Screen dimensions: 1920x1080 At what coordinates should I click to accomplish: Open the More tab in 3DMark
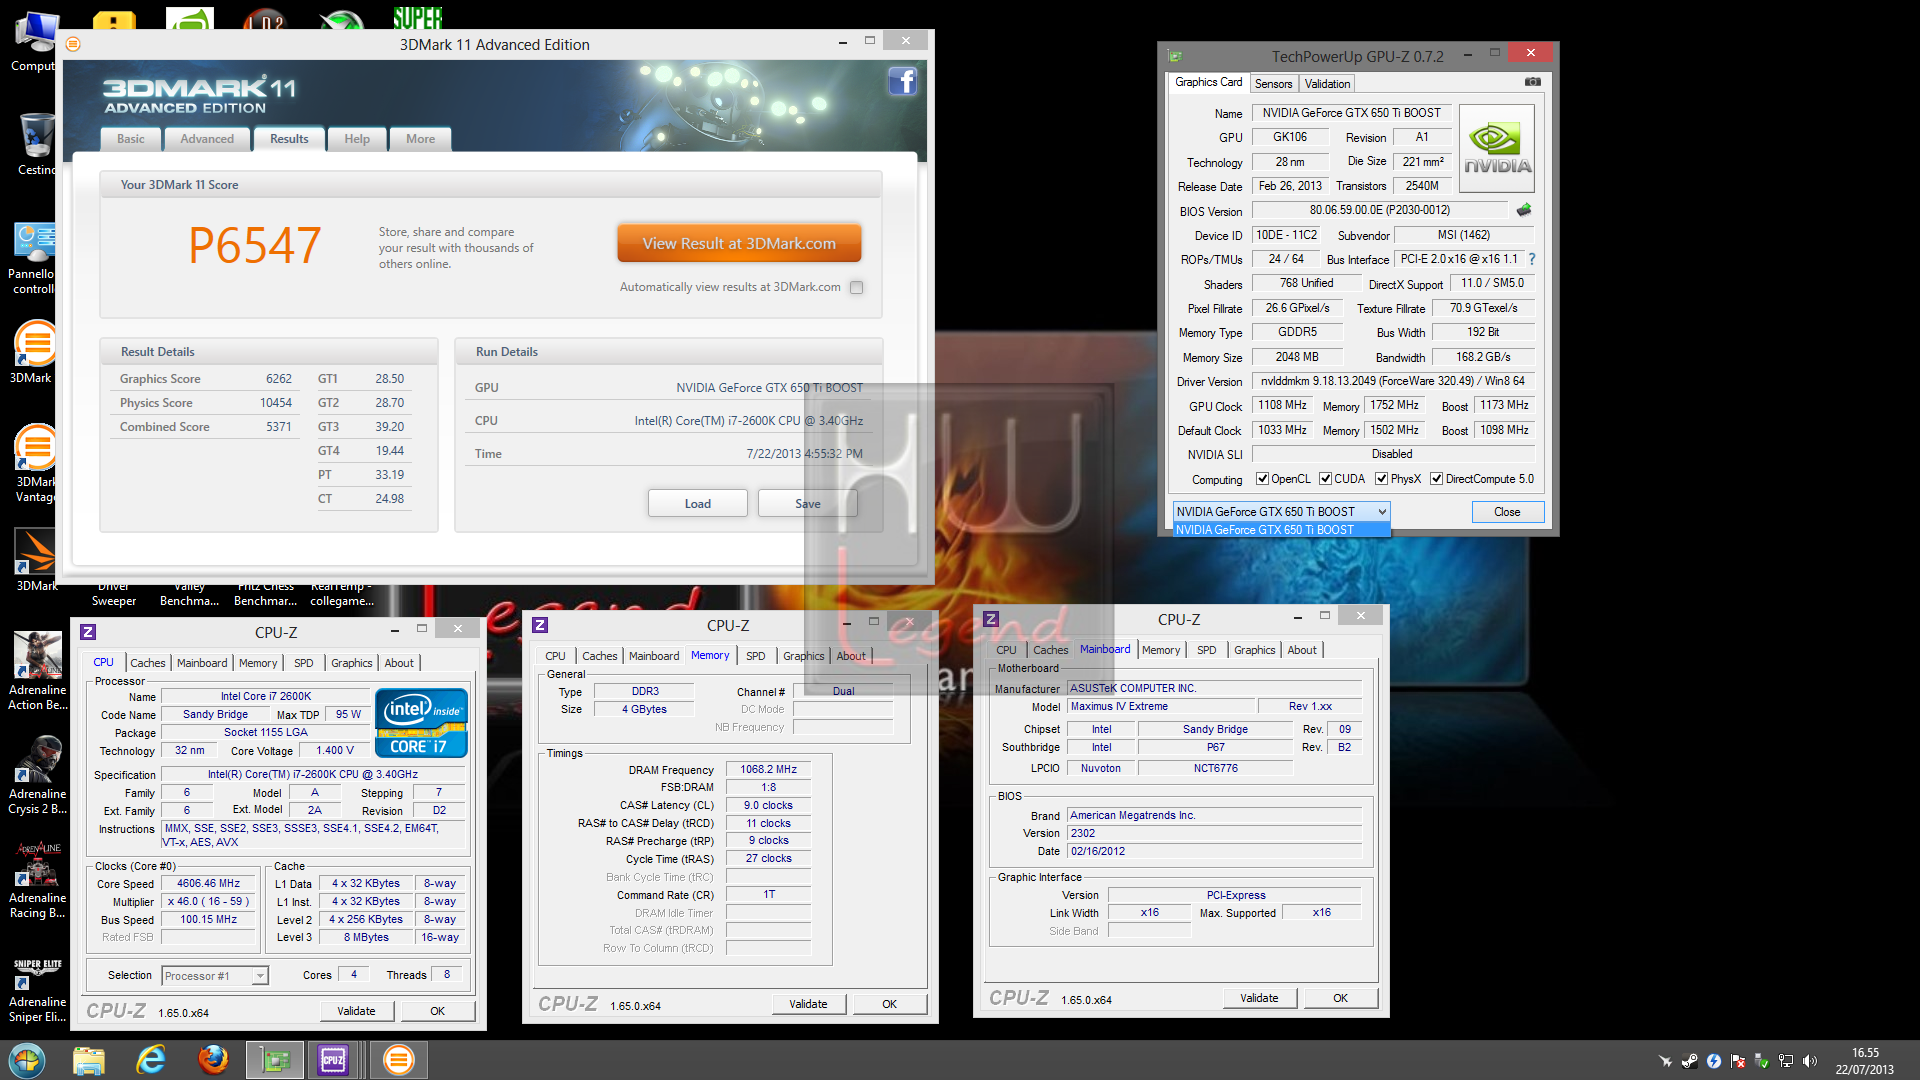pos(420,139)
